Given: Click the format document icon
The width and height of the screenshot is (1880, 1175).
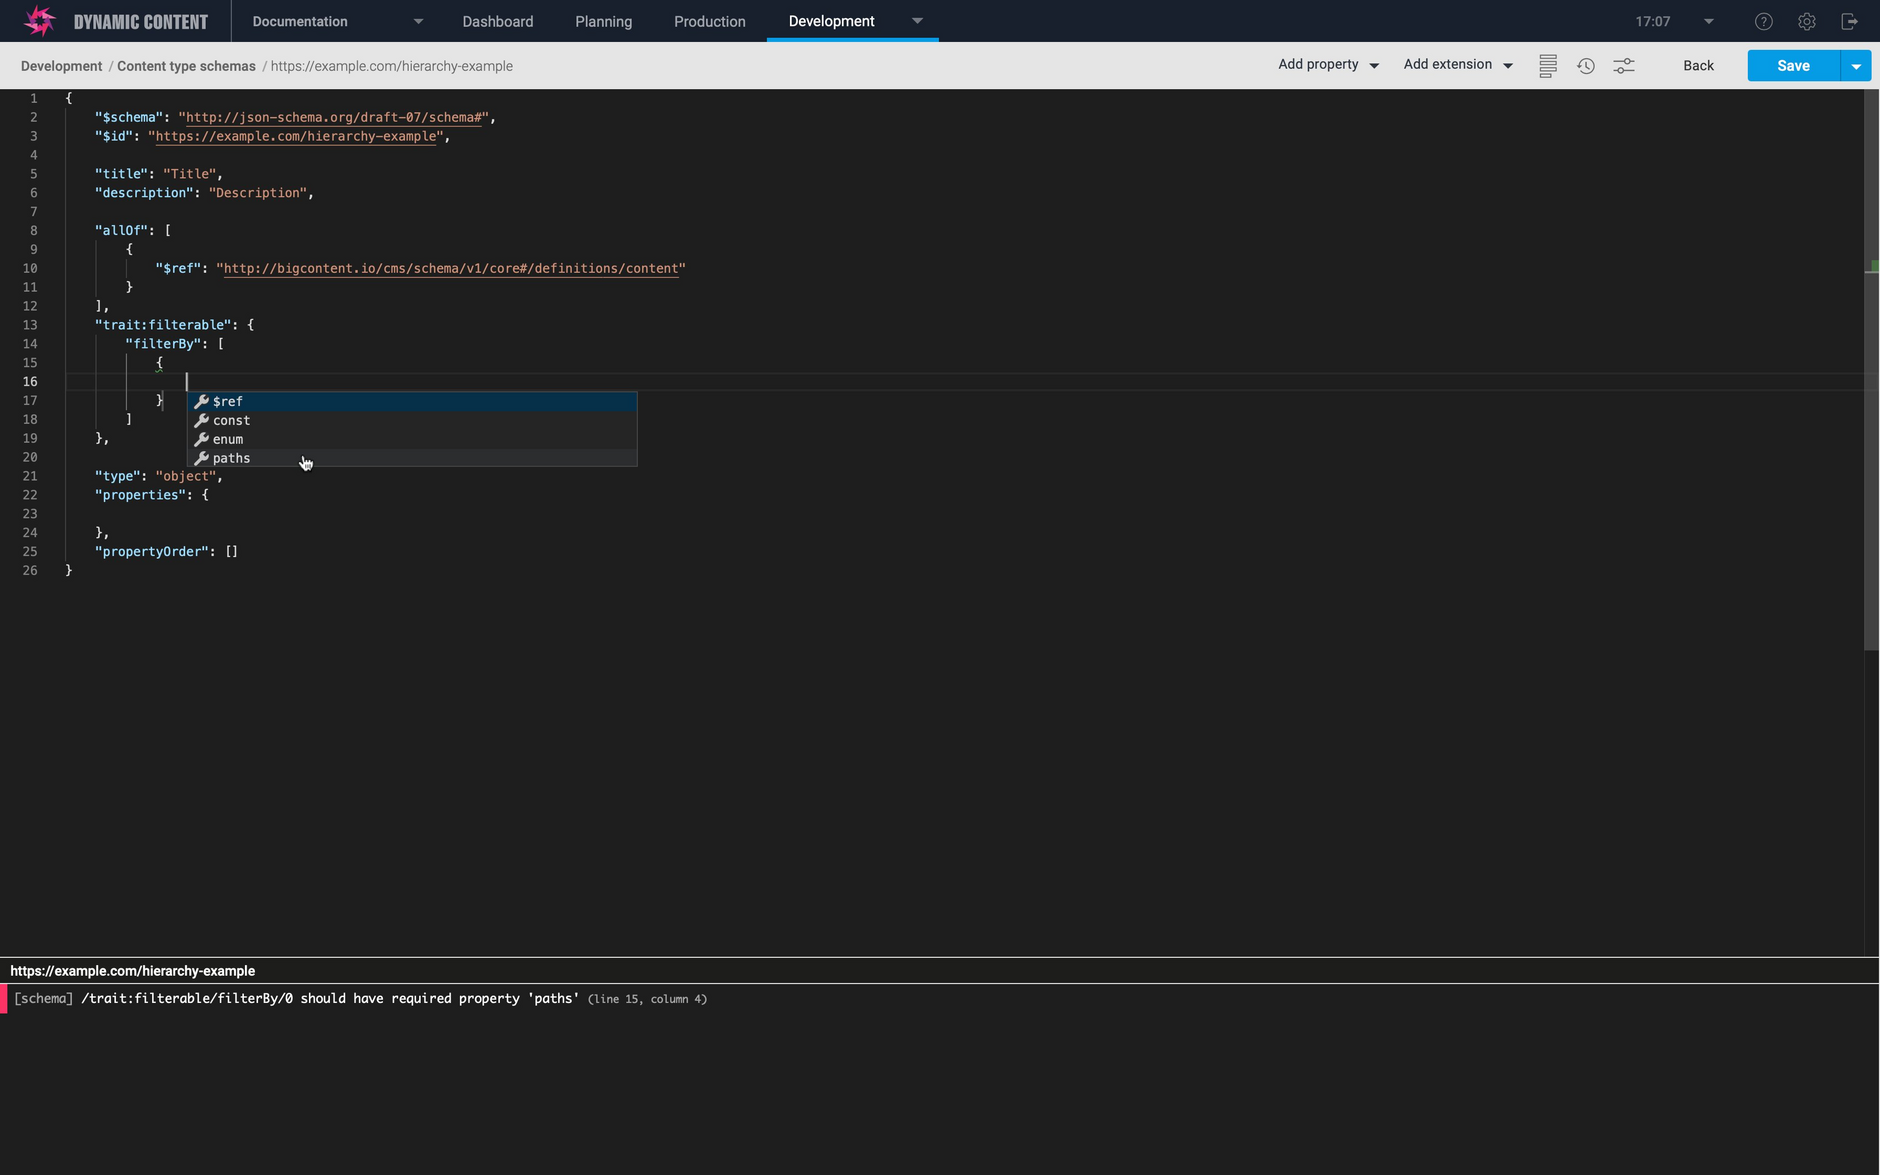Looking at the screenshot, I should tap(1547, 65).
